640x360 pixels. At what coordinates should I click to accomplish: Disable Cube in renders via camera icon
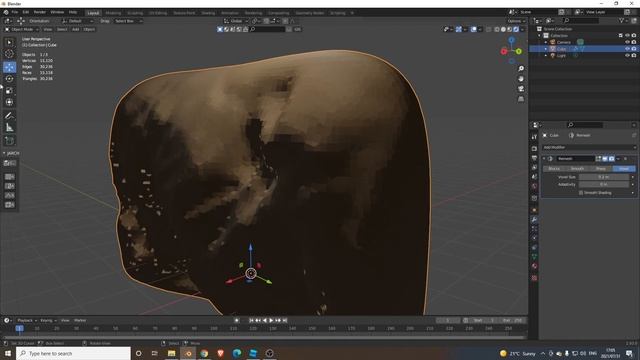click(634, 49)
